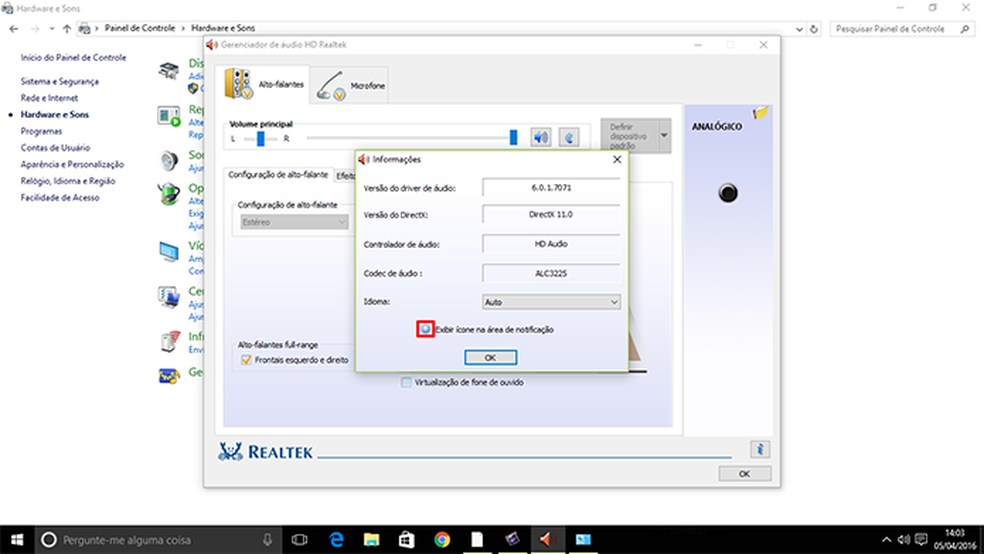Click the analog black audio jack

click(728, 193)
